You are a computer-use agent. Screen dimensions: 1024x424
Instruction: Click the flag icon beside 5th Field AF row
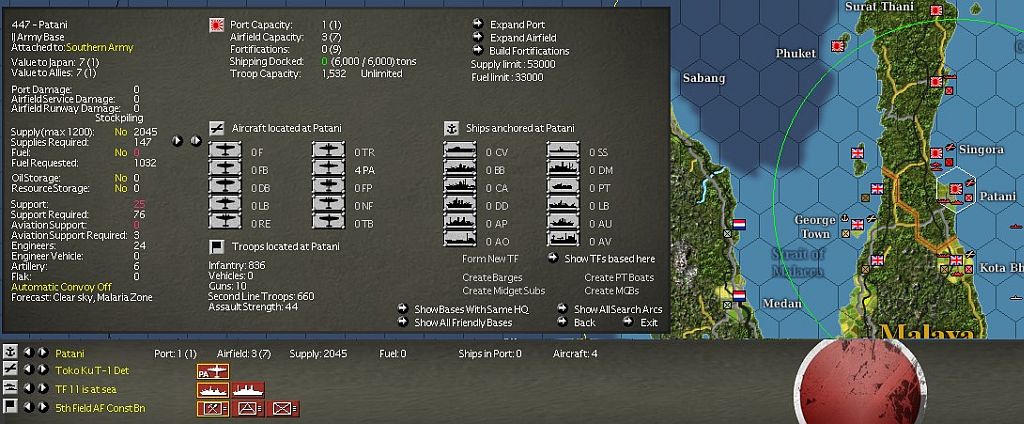coord(10,407)
